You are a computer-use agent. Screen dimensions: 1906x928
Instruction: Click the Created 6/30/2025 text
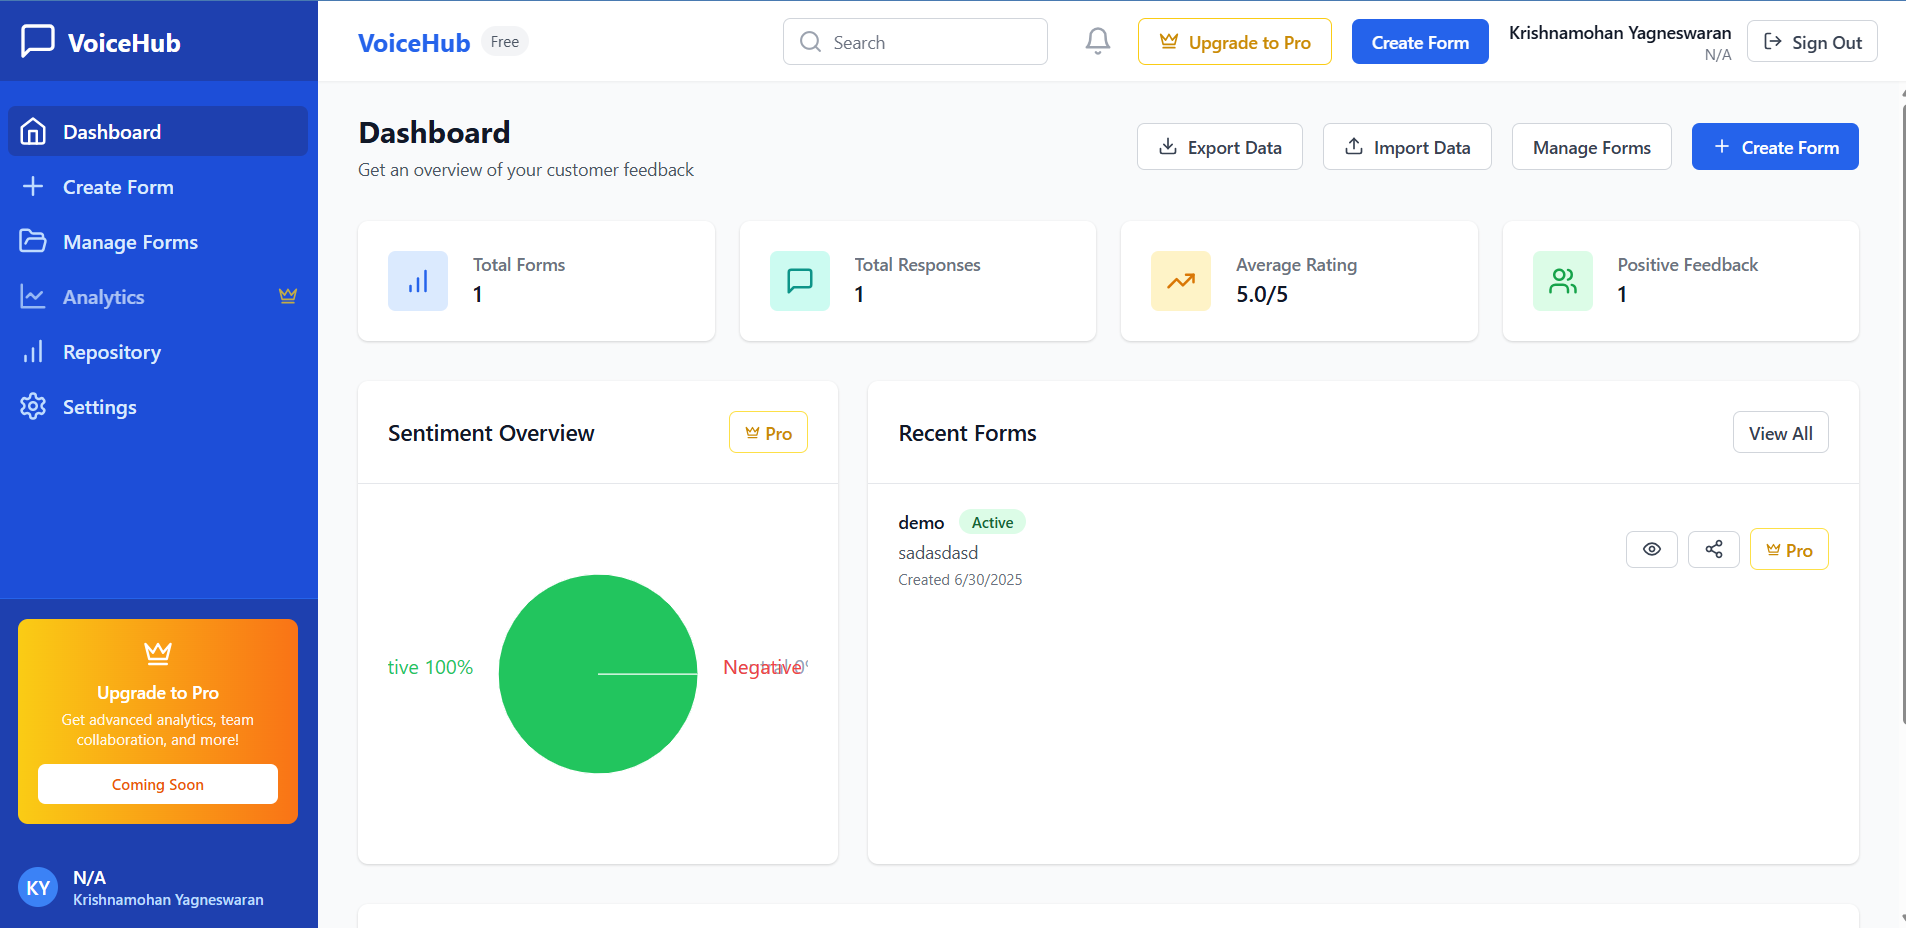click(960, 580)
